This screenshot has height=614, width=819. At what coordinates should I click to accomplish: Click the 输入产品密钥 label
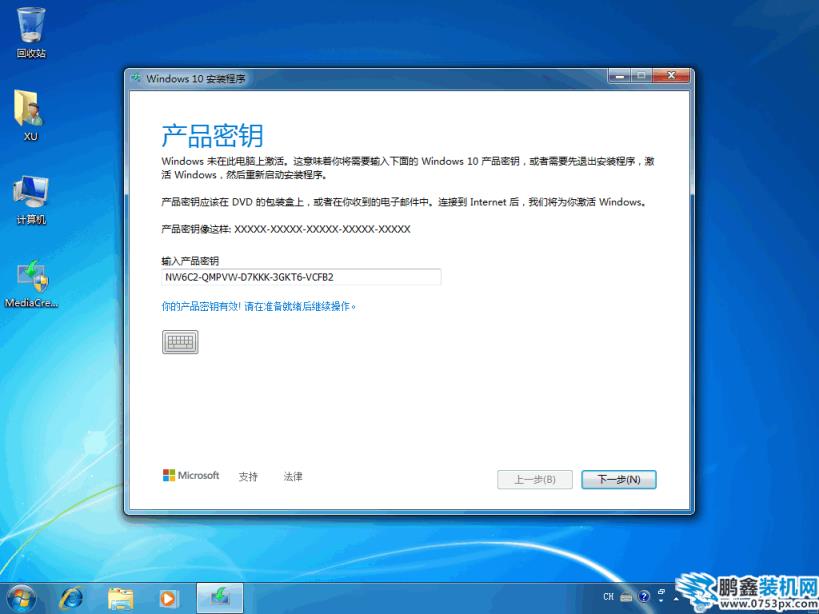190,261
